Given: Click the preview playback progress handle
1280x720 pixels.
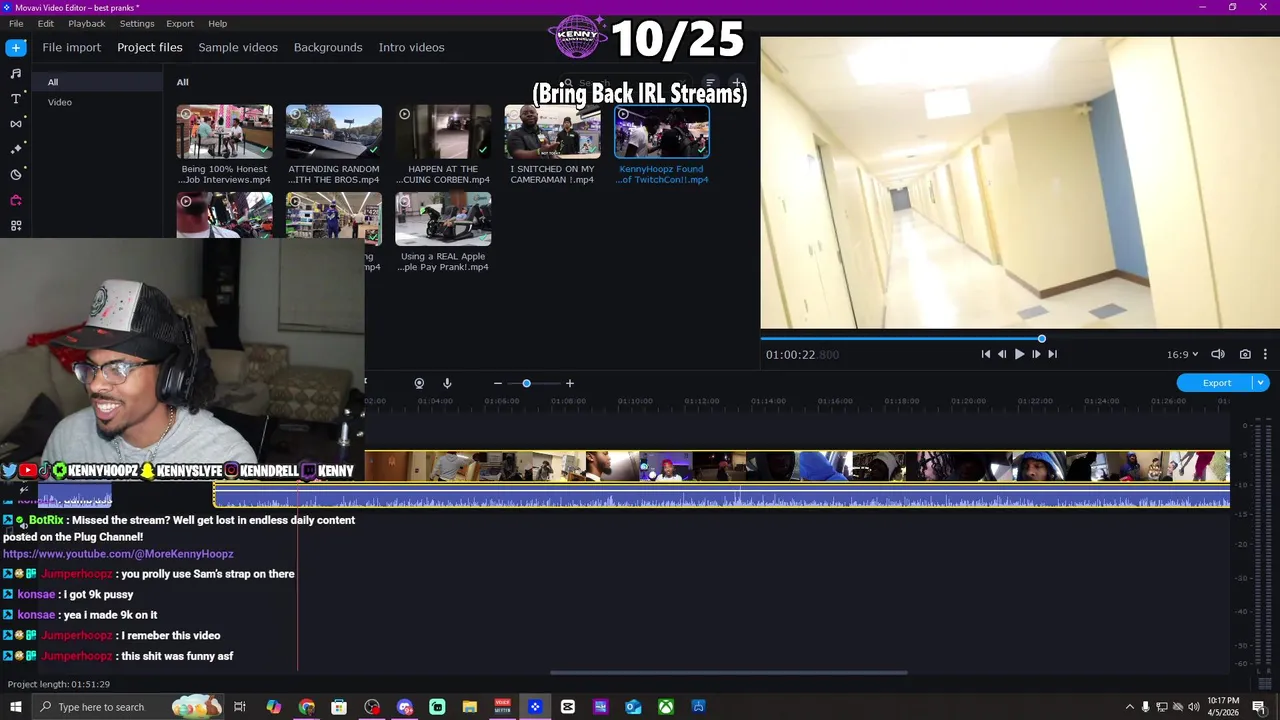Looking at the screenshot, I should (1042, 339).
